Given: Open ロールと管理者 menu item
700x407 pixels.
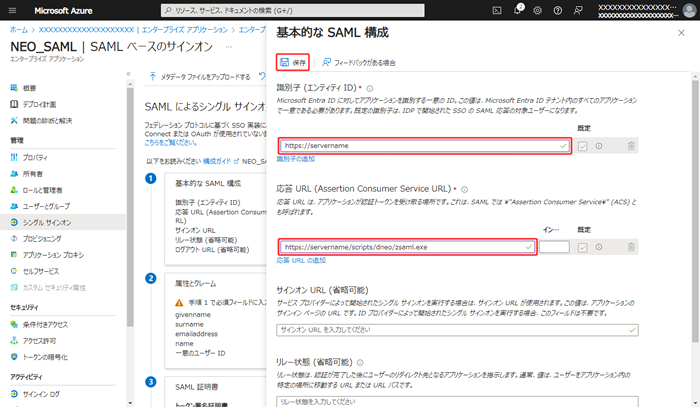Looking at the screenshot, I should pyautogui.click(x=42, y=190).
